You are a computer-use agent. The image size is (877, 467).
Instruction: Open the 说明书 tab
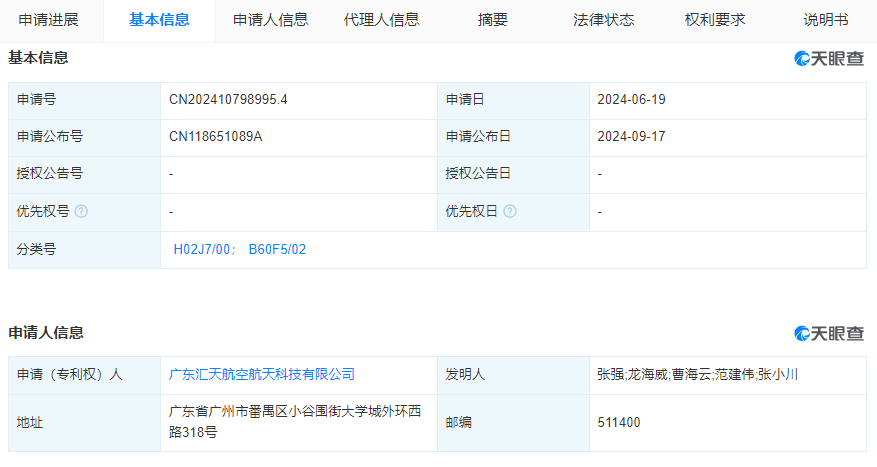click(825, 20)
